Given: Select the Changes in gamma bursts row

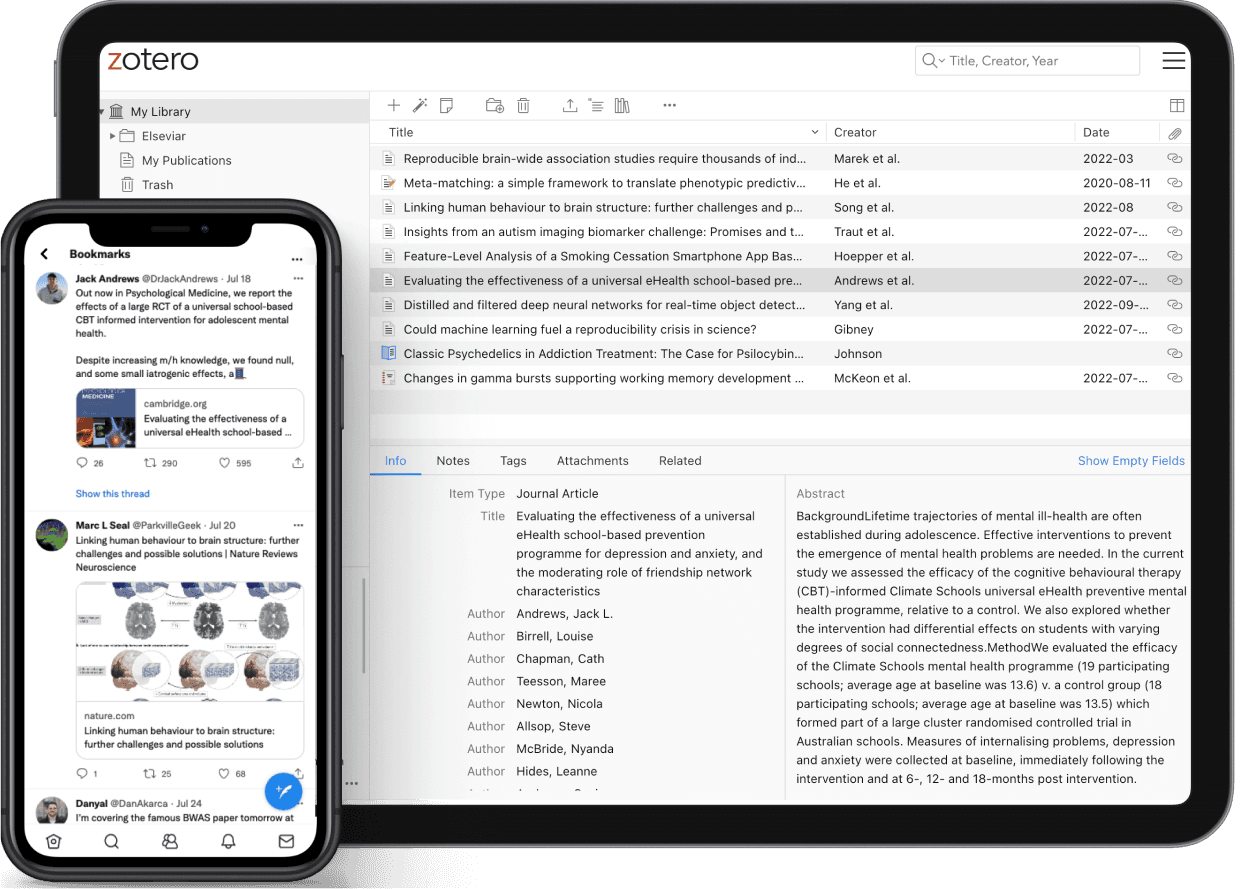Looking at the screenshot, I should [780, 378].
